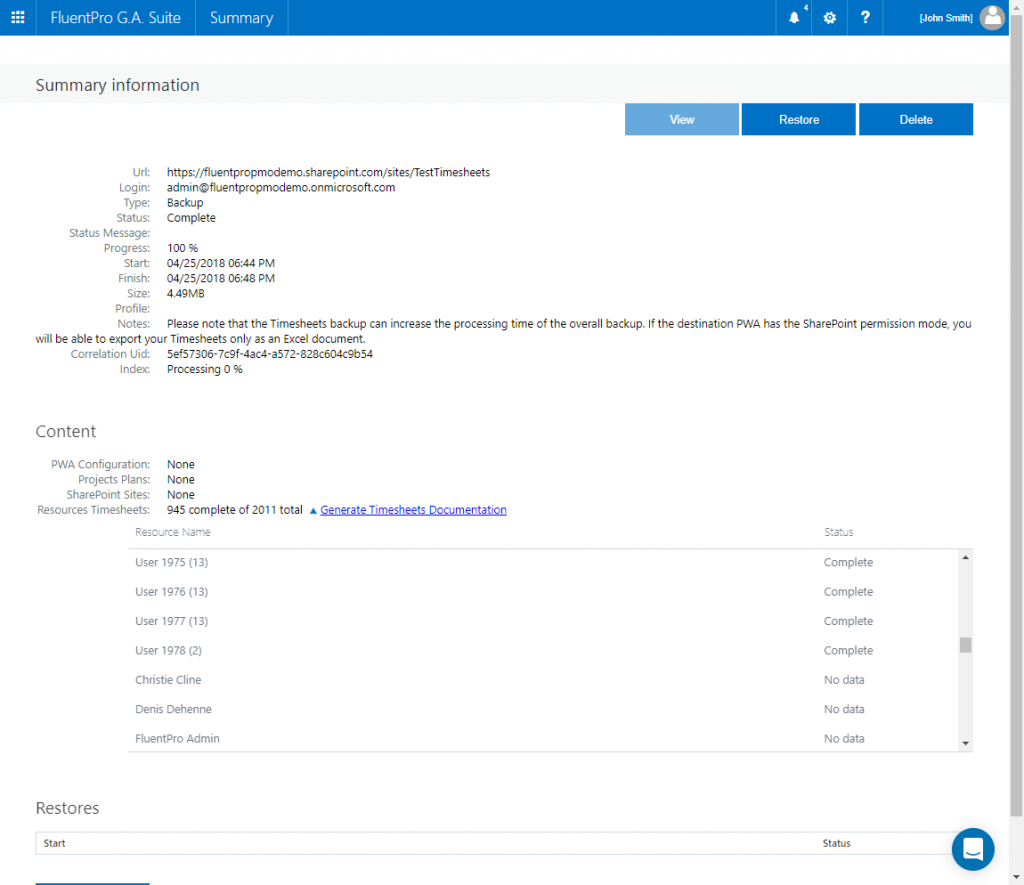1024x885 pixels.
Task: Open the settings gear
Action: (x=829, y=18)
